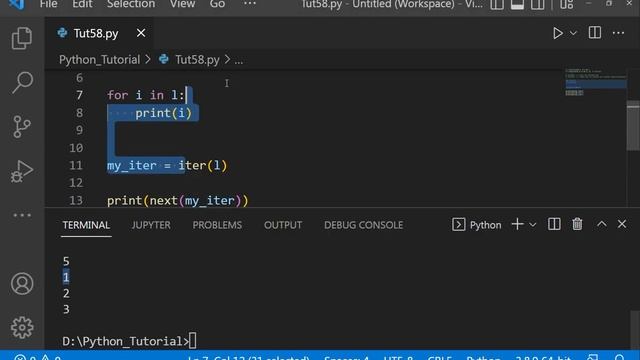Click 'print(next(my_iter))' on line 13
Viewport: 640px width, 360px height.
click(x=178, y=201)
